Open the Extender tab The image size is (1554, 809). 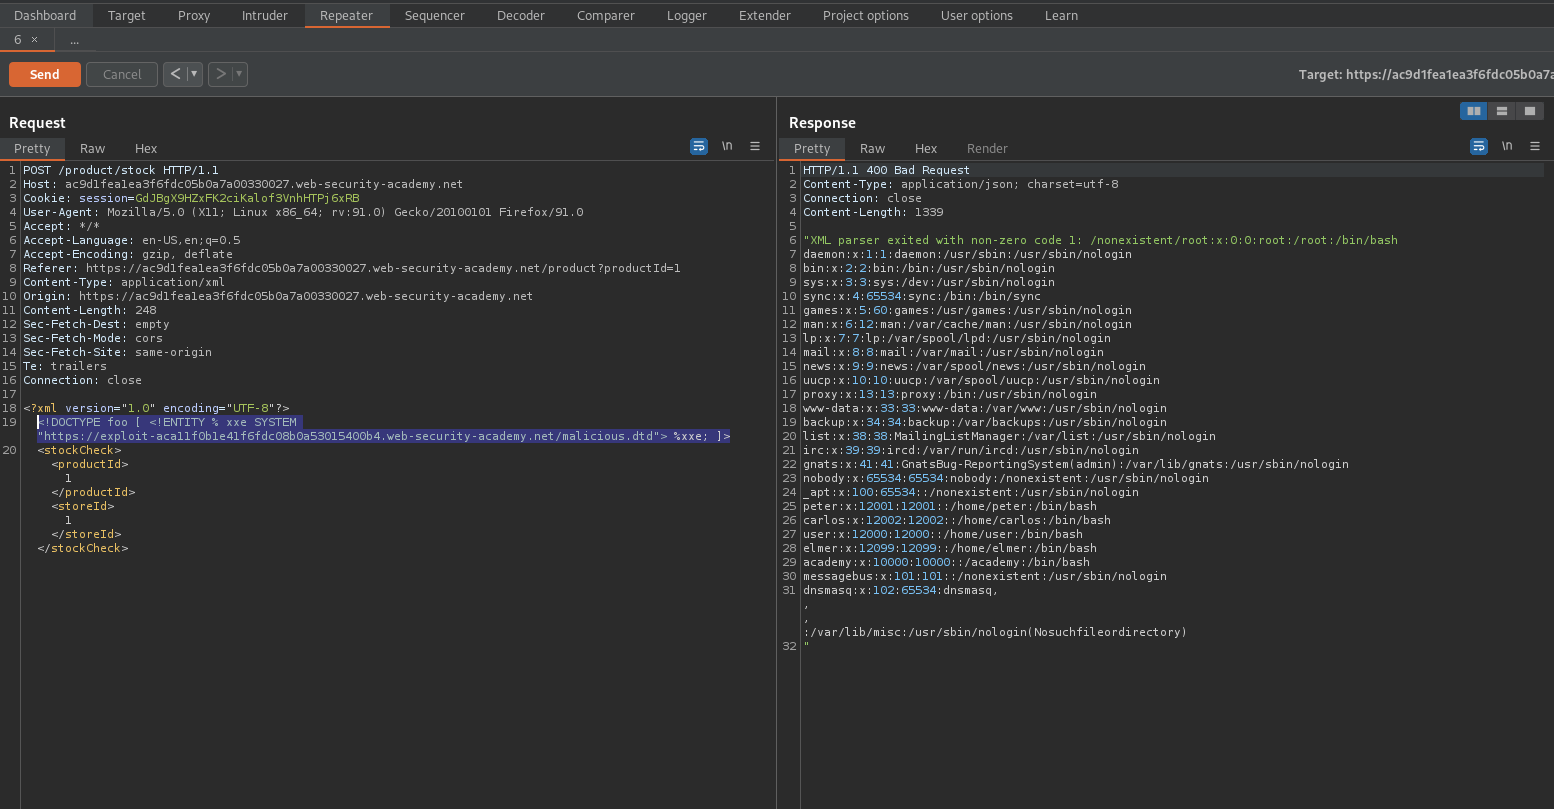click(x=765, y=15)
